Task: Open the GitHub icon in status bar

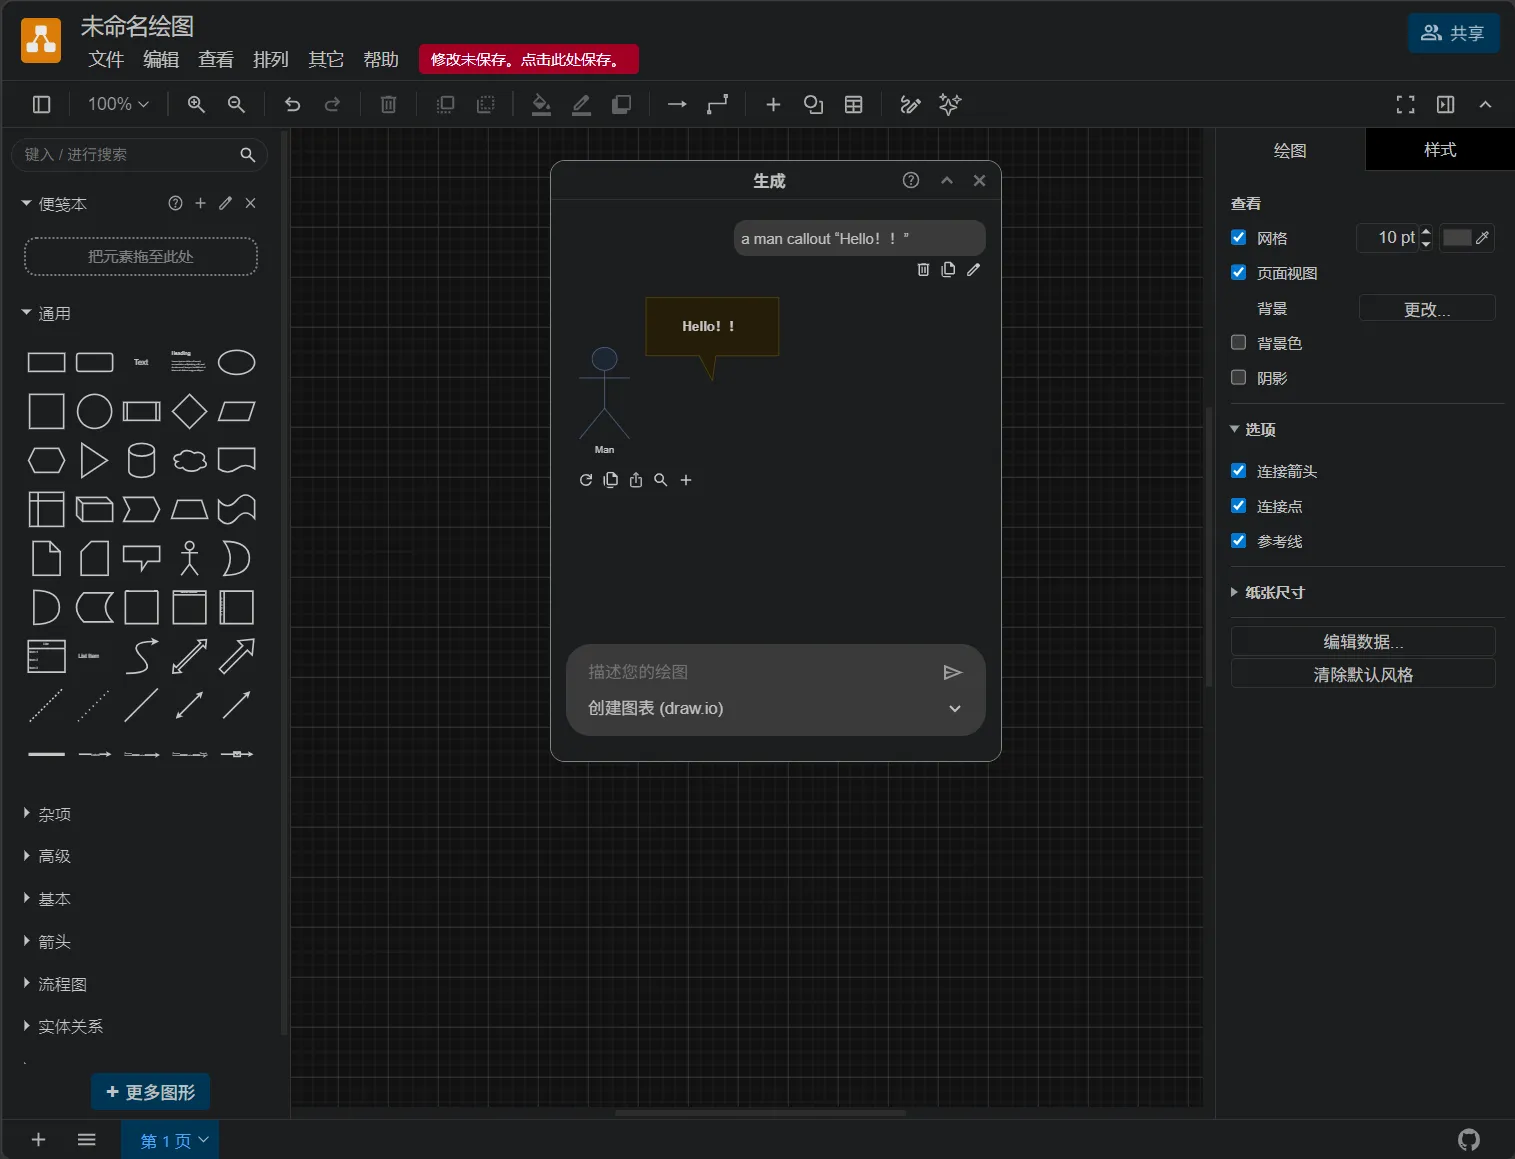Action: [x=1469, y=1139]
